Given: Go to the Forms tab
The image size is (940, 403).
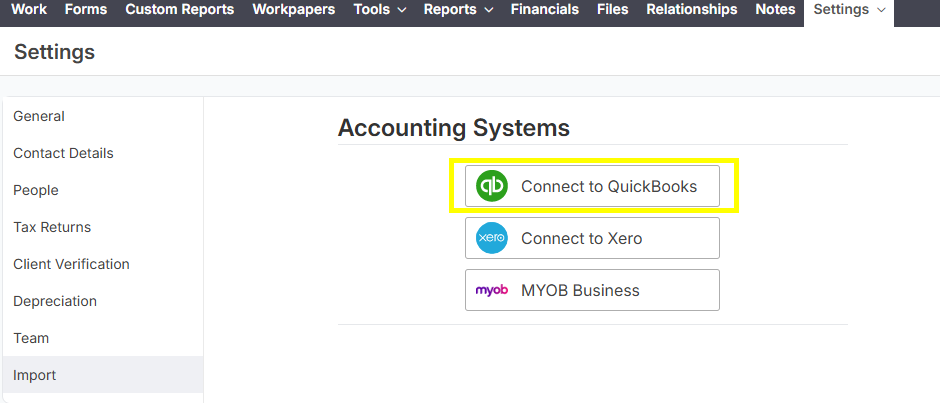Looking at the screenshot, I should tap(86, 10).
